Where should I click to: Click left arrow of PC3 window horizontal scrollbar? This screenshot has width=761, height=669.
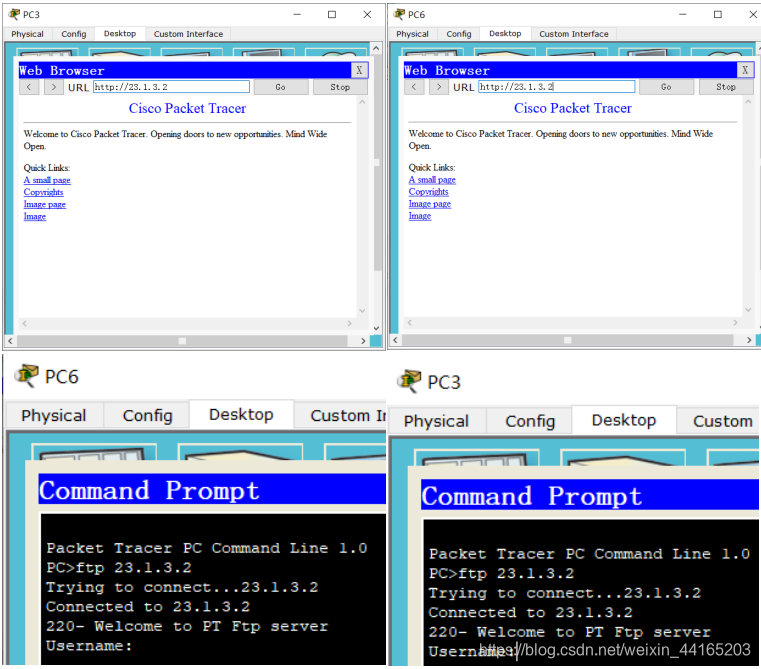tap(10, 341)
